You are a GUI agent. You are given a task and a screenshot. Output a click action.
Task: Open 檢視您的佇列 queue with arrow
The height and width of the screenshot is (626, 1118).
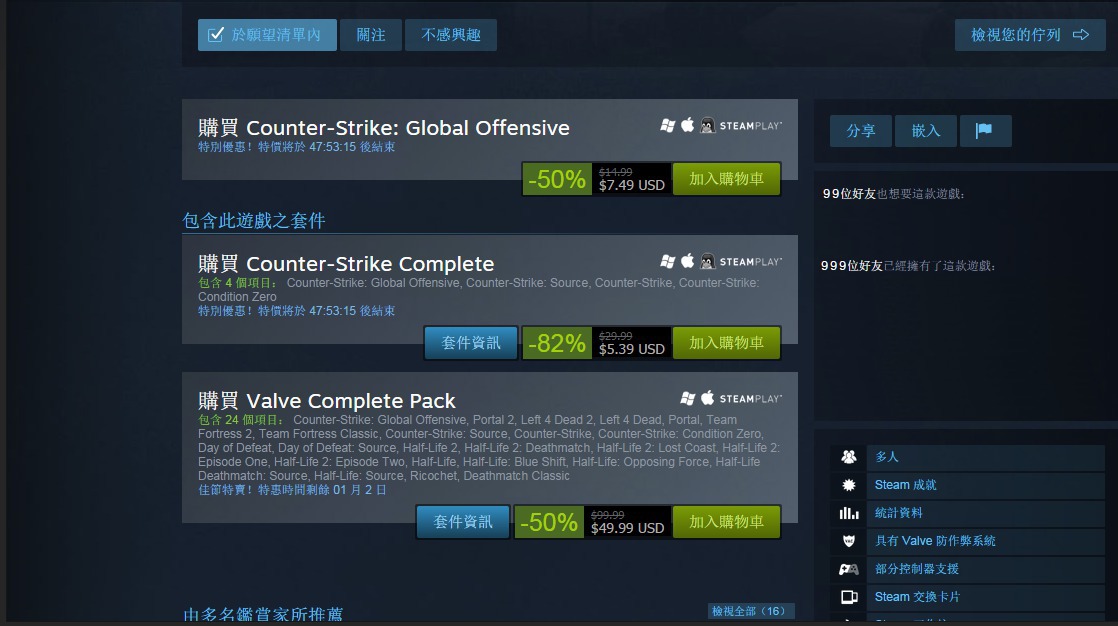[x=1030, y=35]
